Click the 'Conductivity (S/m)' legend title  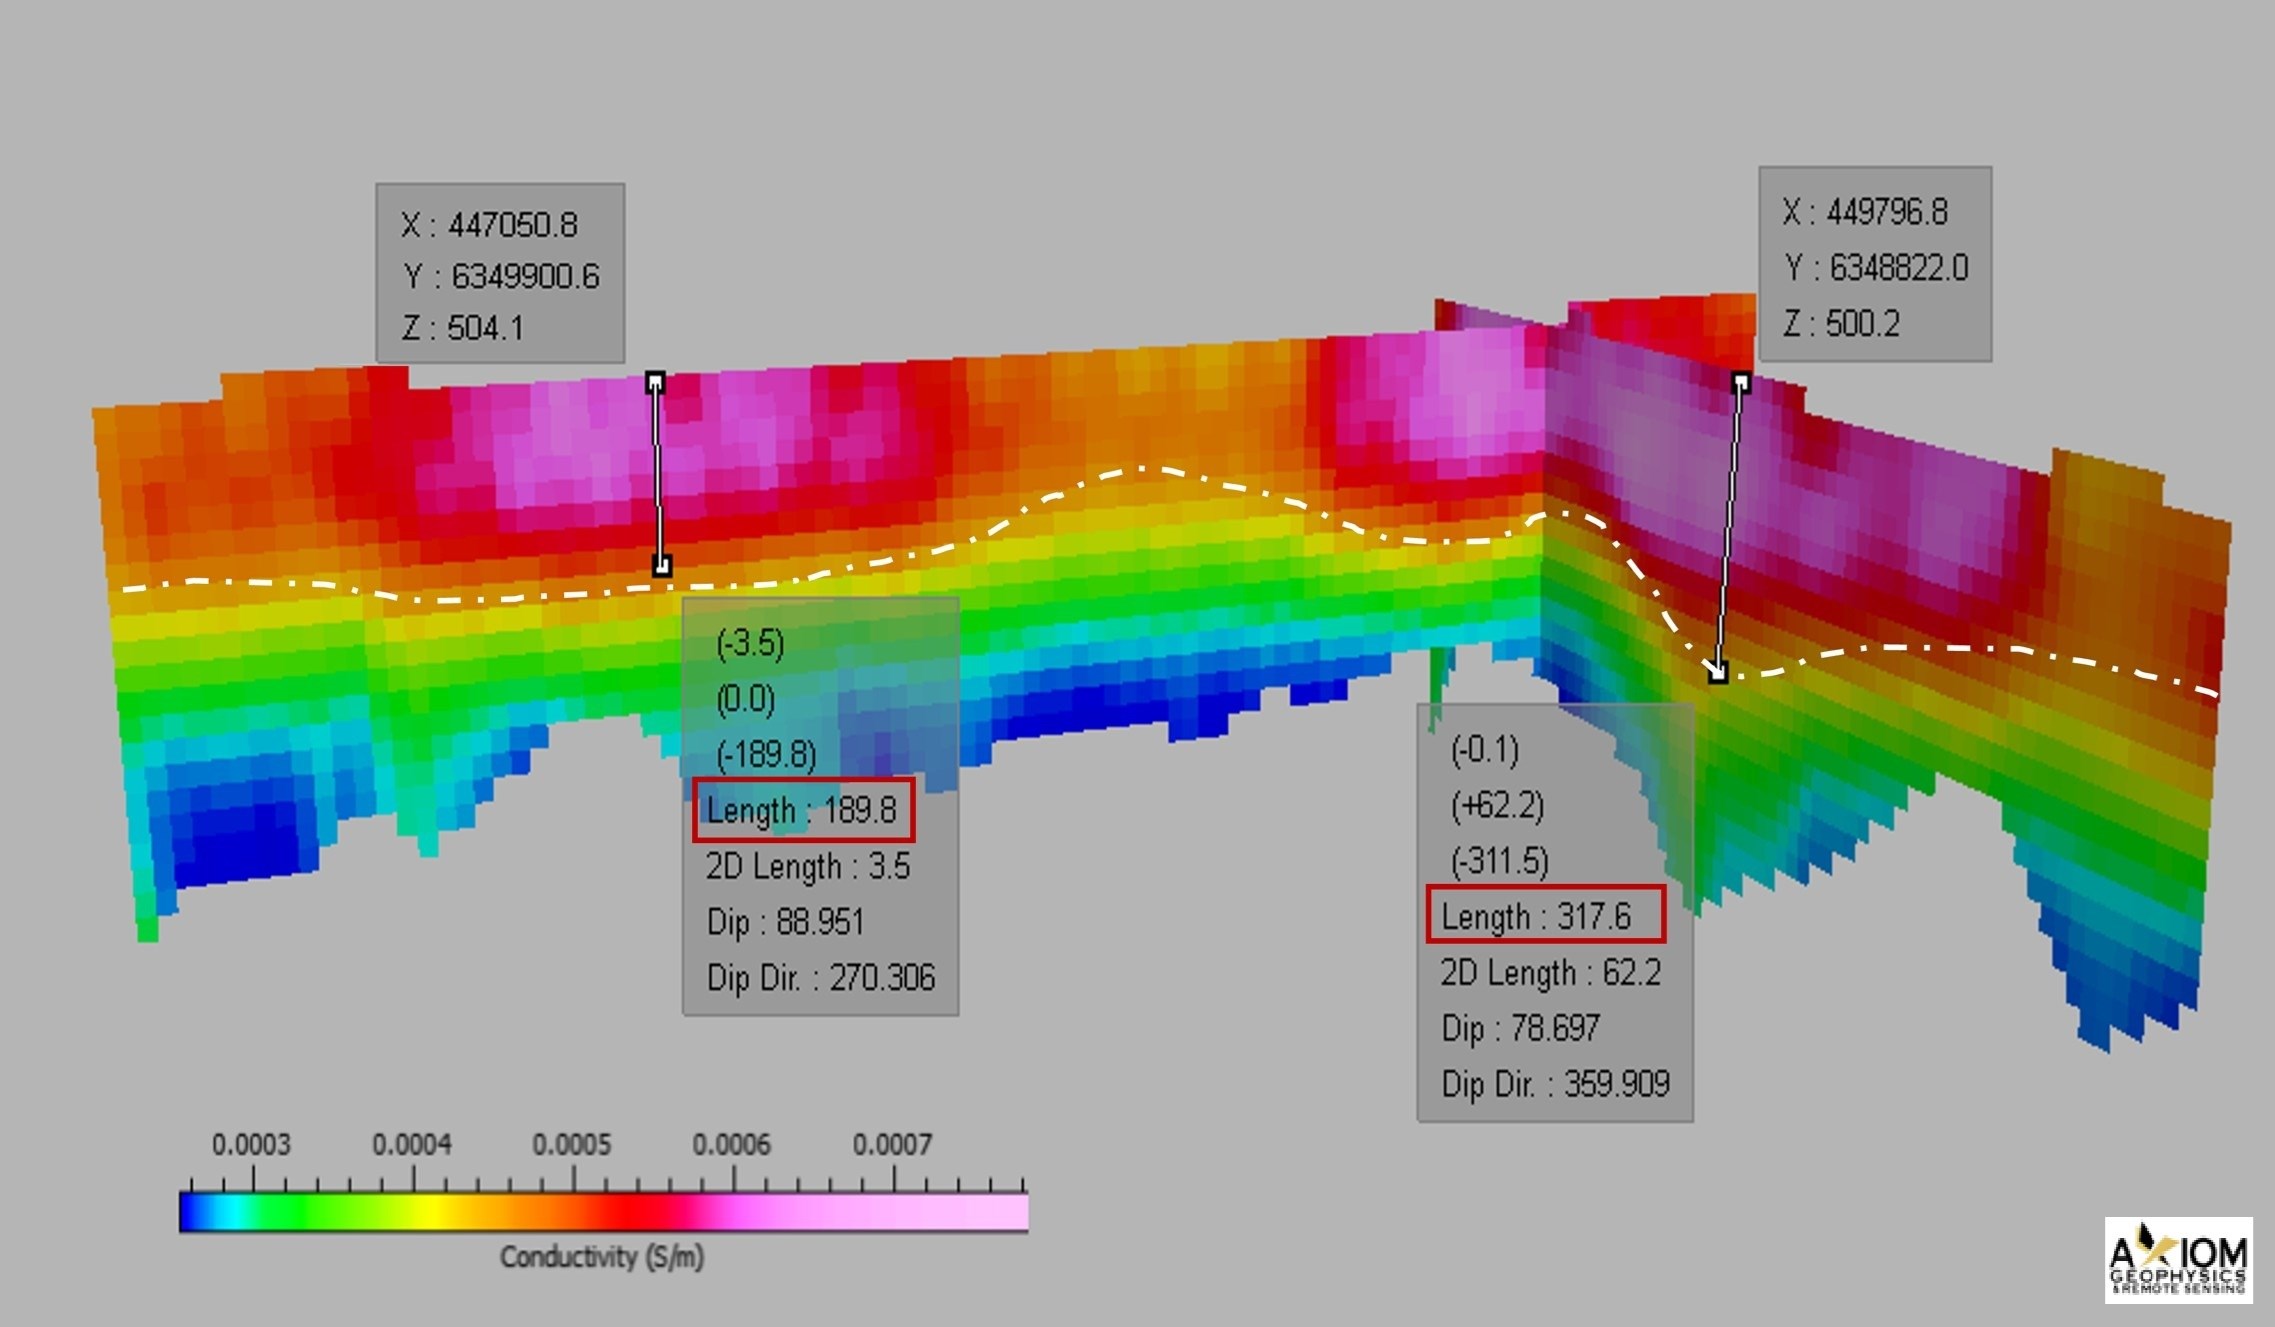point(602,1257)
